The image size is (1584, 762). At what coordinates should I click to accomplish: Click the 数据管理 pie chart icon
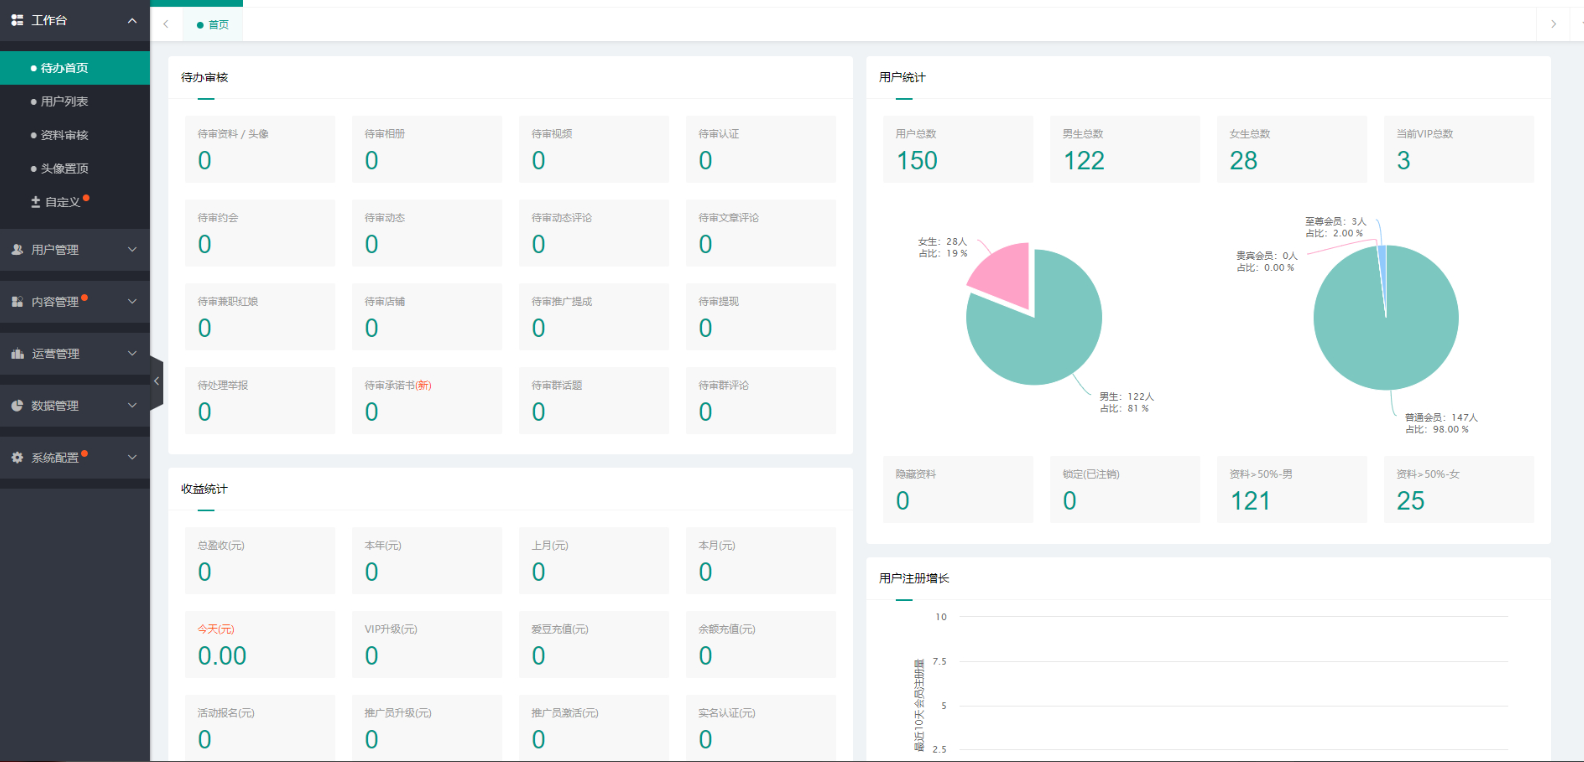pos(17,406)
